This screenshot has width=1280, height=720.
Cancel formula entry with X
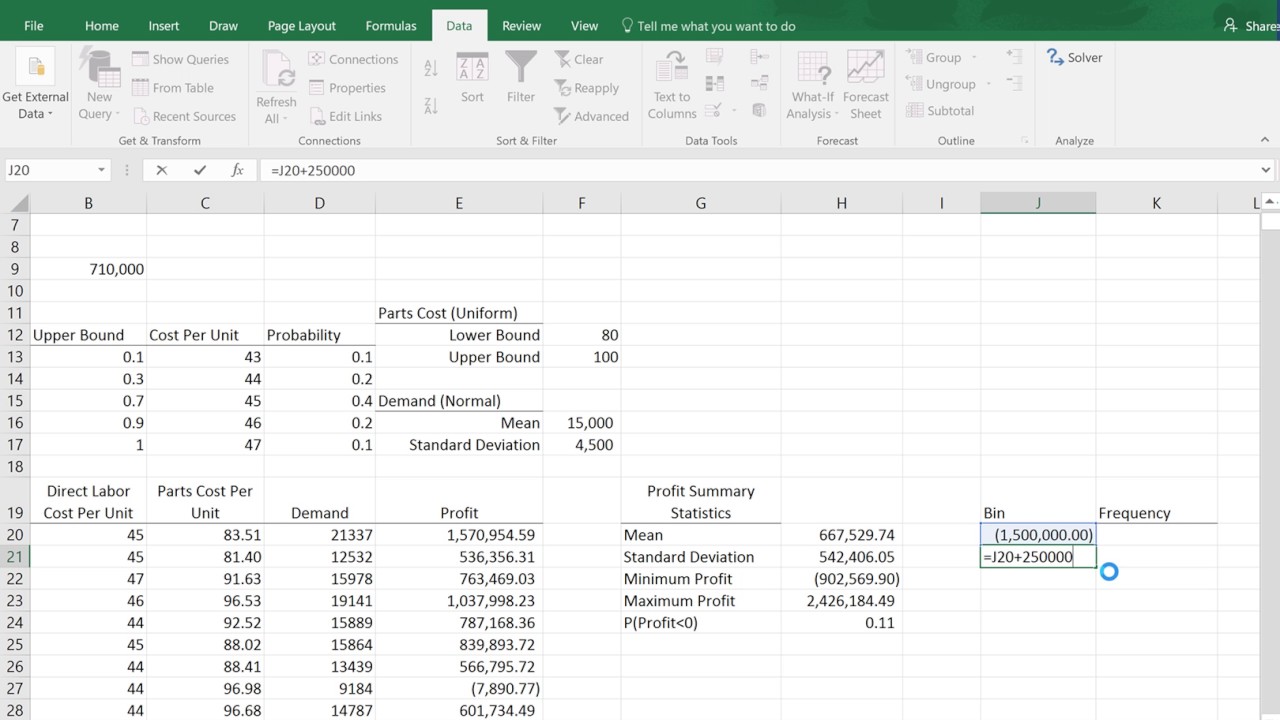pyautogui.click(x=162, y=170)
